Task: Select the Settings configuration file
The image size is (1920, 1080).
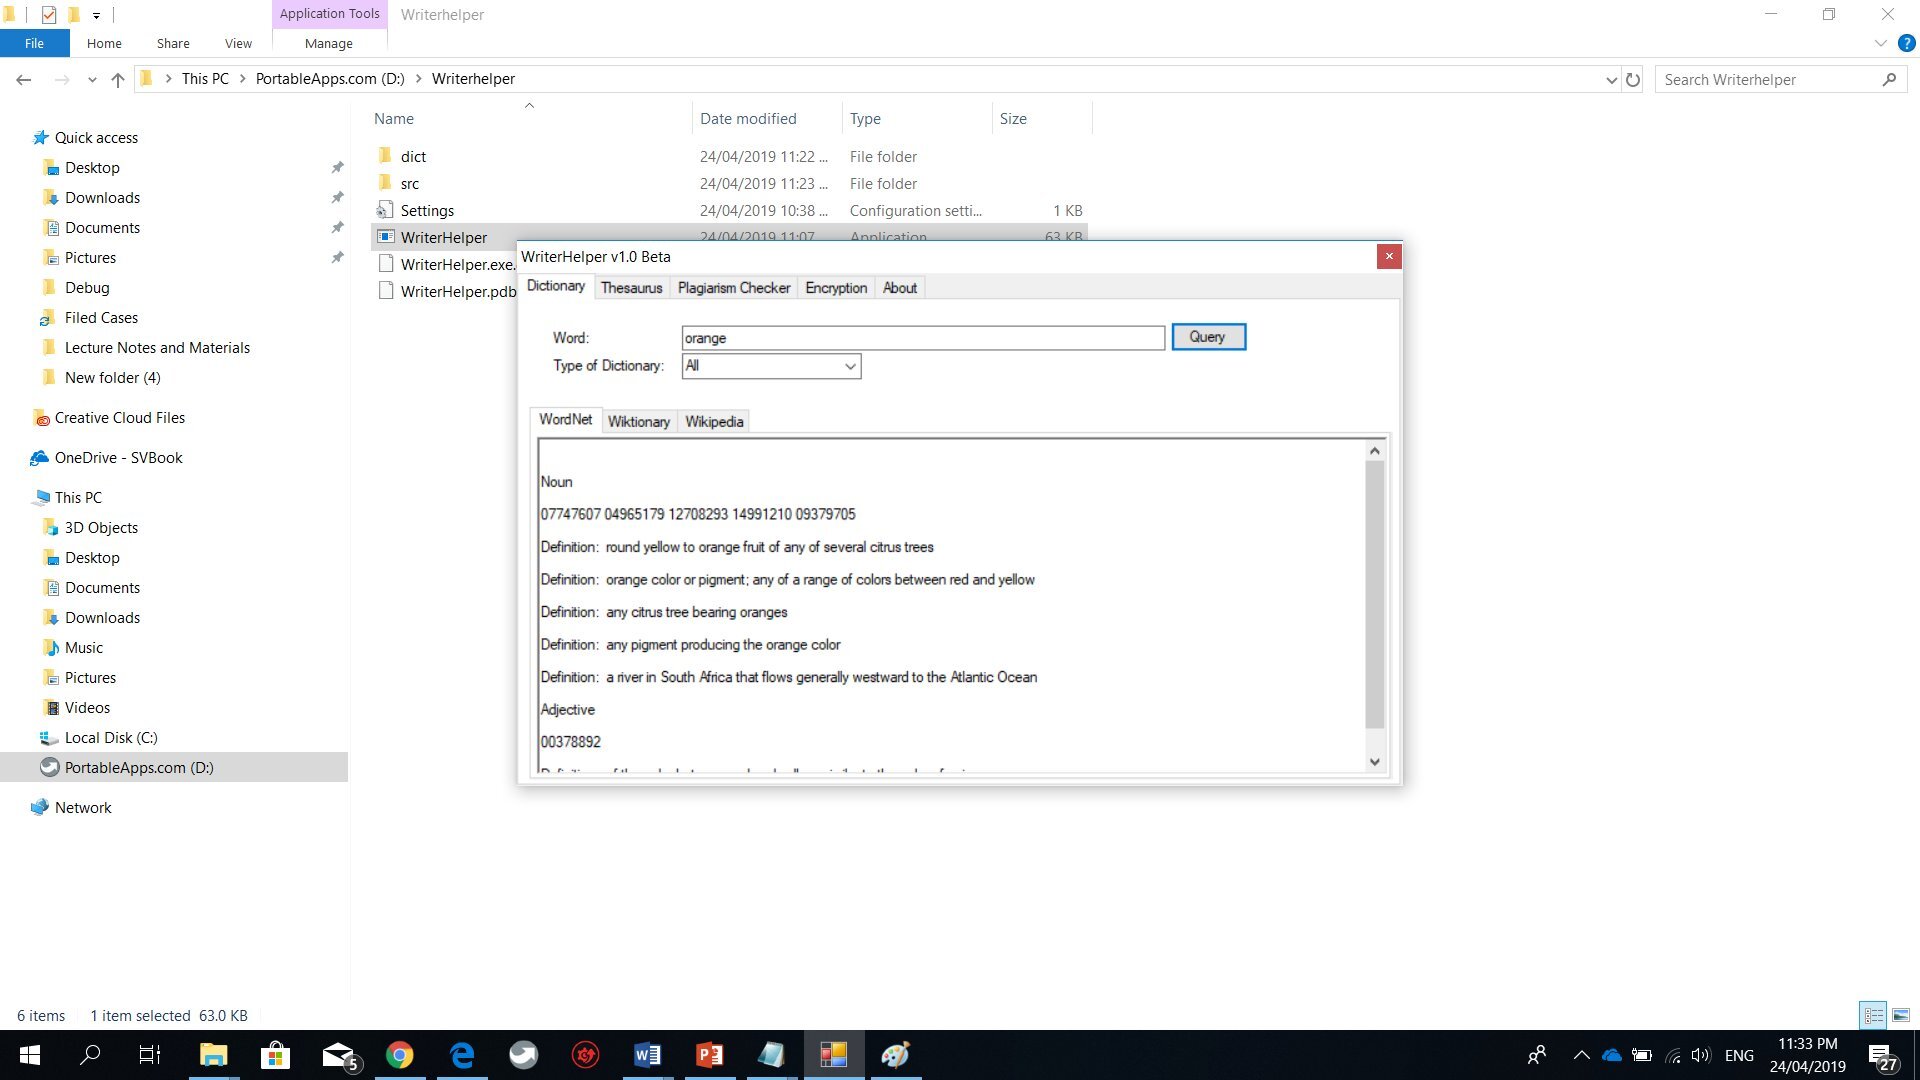Action: (427, 210)
